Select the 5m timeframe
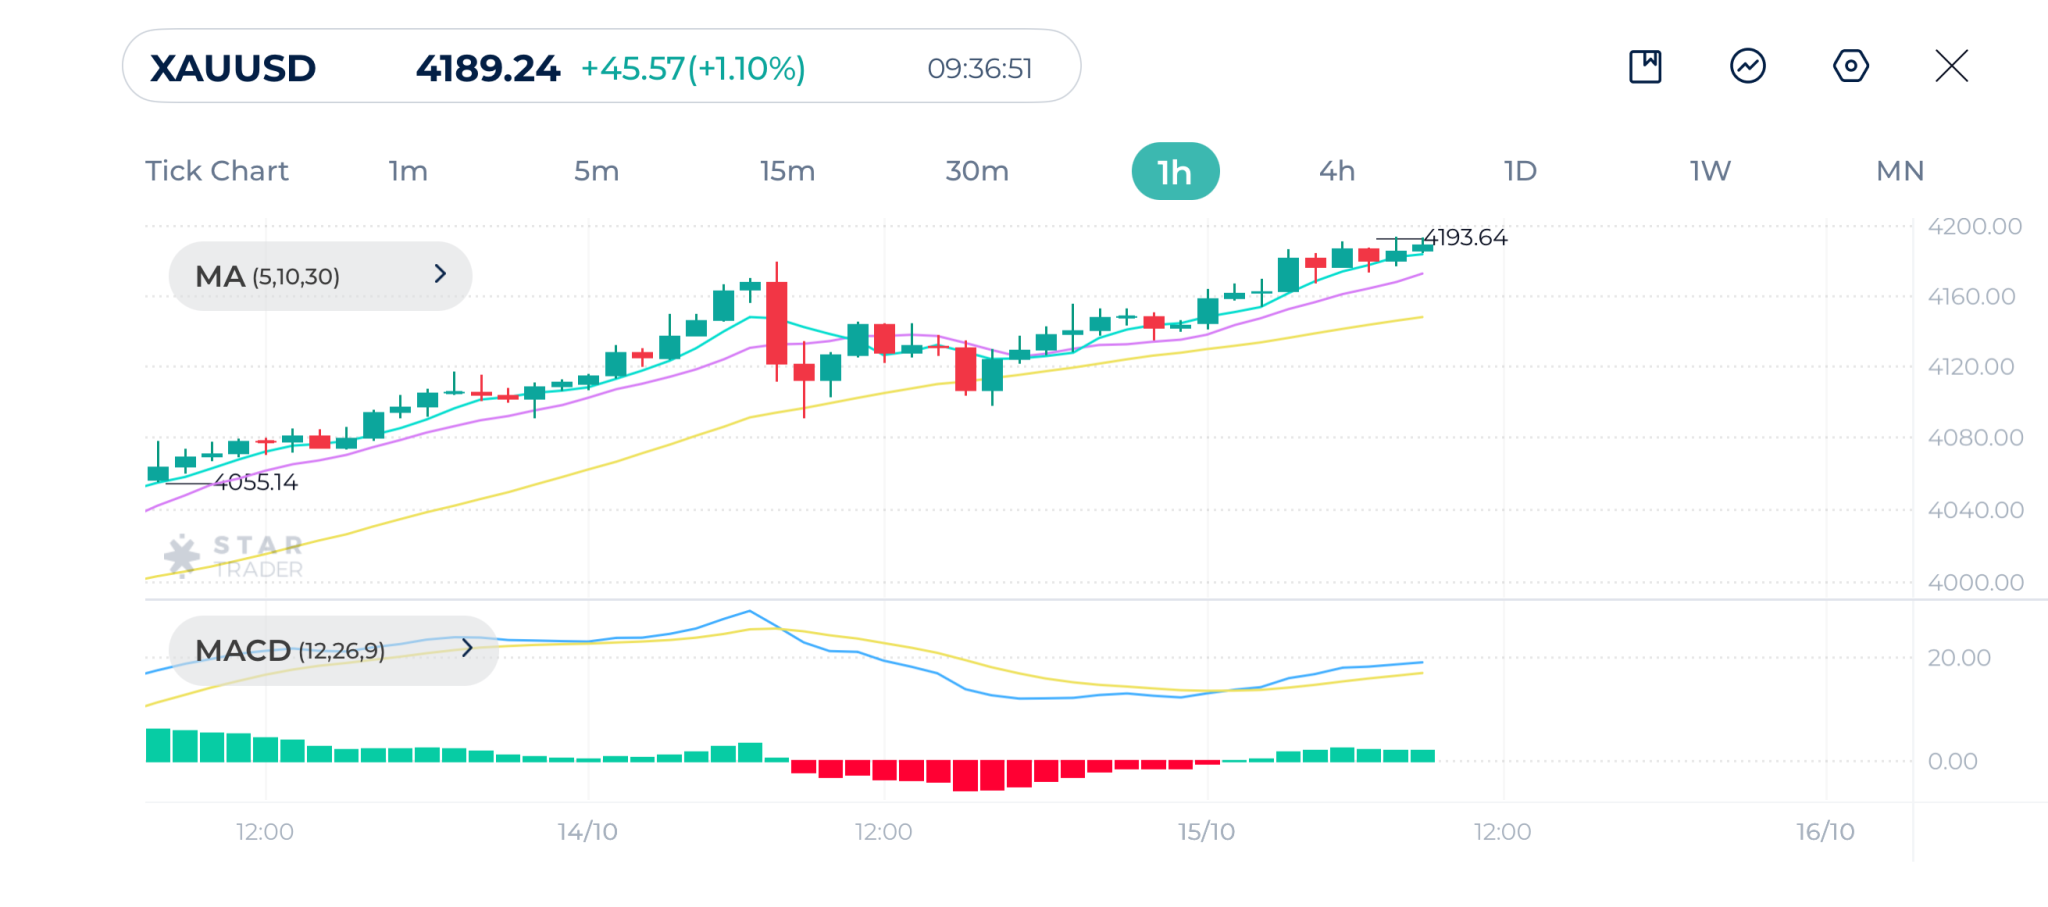This screenshot has width=2048, height=907. click(596, 171)
